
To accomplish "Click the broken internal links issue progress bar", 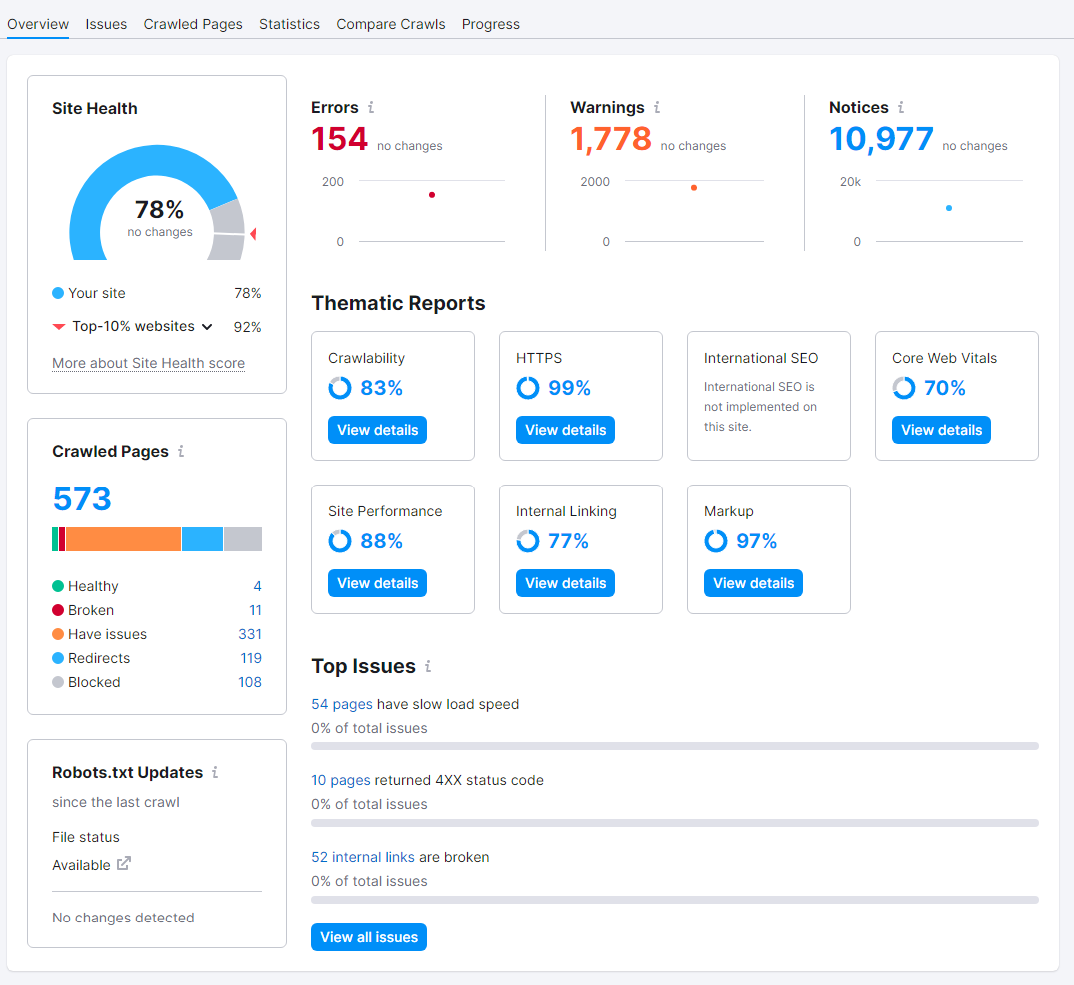I will [675, 899].
